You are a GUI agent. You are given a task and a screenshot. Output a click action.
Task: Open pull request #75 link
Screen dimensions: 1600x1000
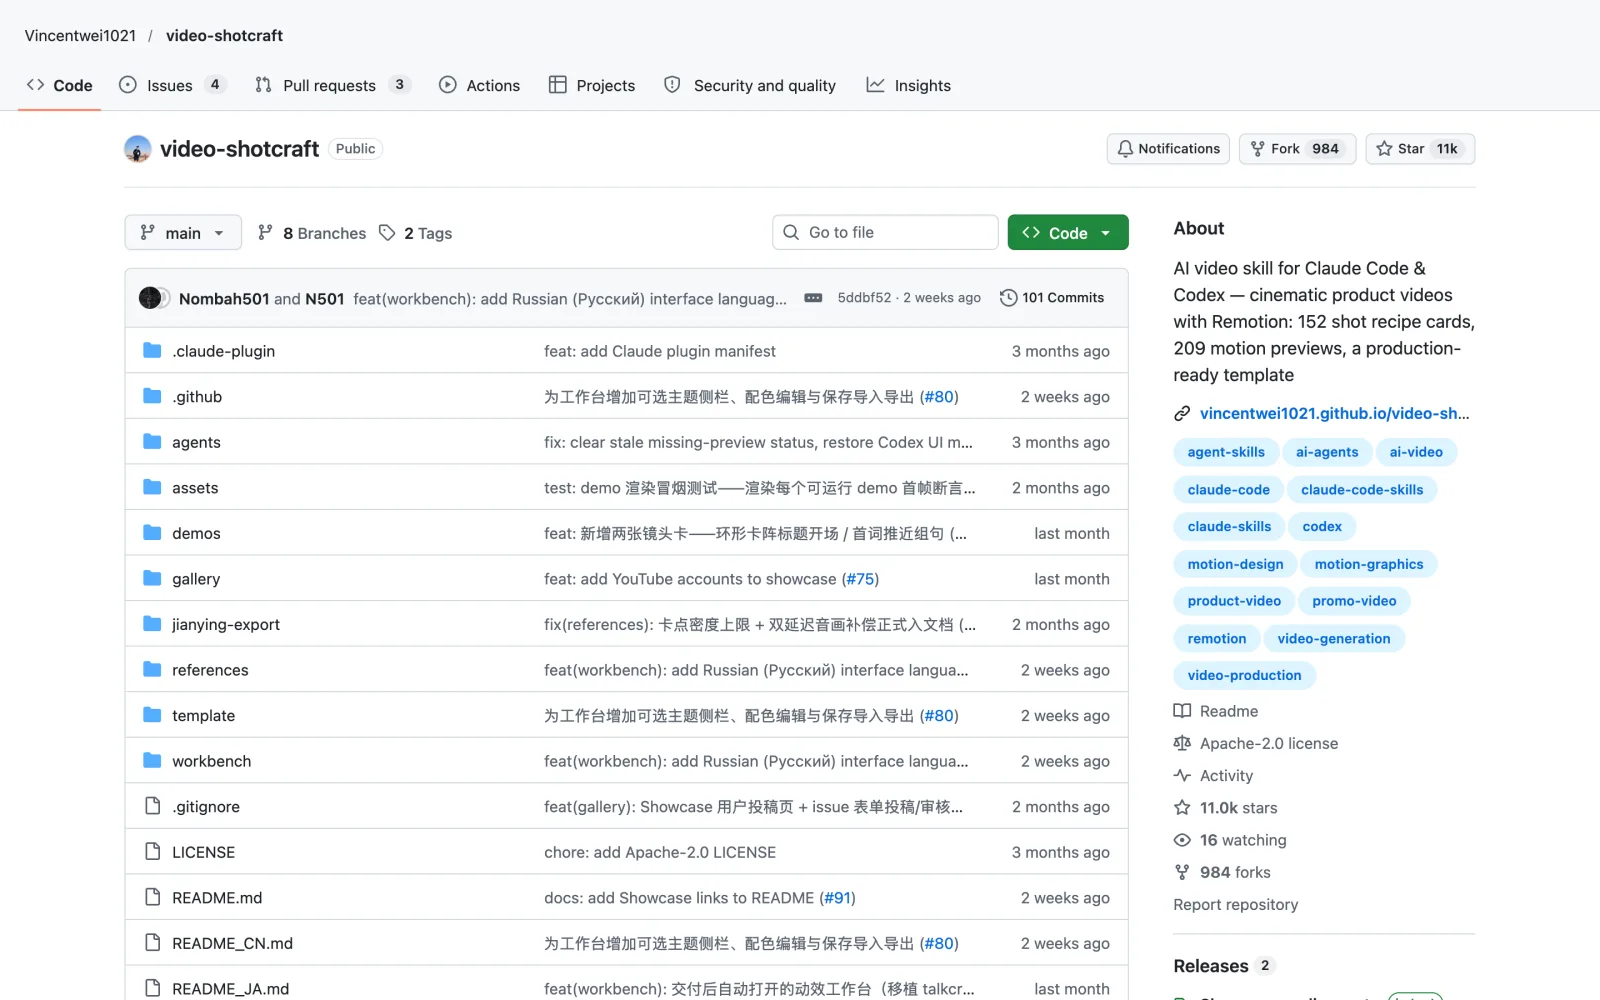tap(860, 579)
